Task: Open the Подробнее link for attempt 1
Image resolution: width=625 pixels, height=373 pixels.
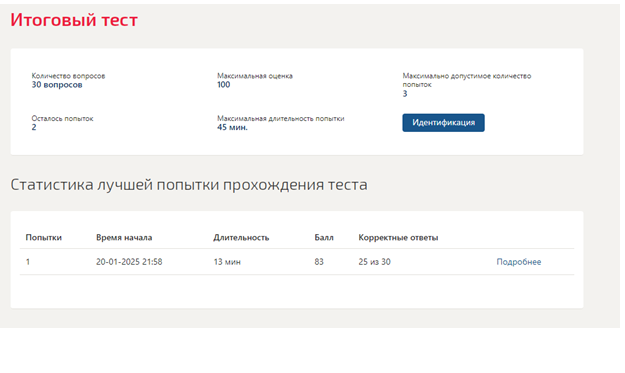Action: pos(519,262)
